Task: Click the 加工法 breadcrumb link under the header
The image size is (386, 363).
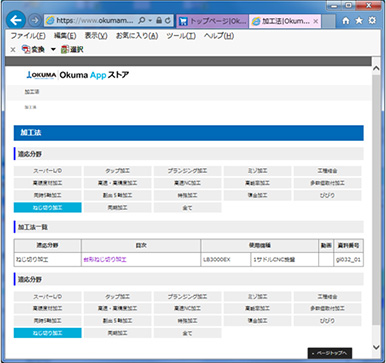Action: [32, 92]
